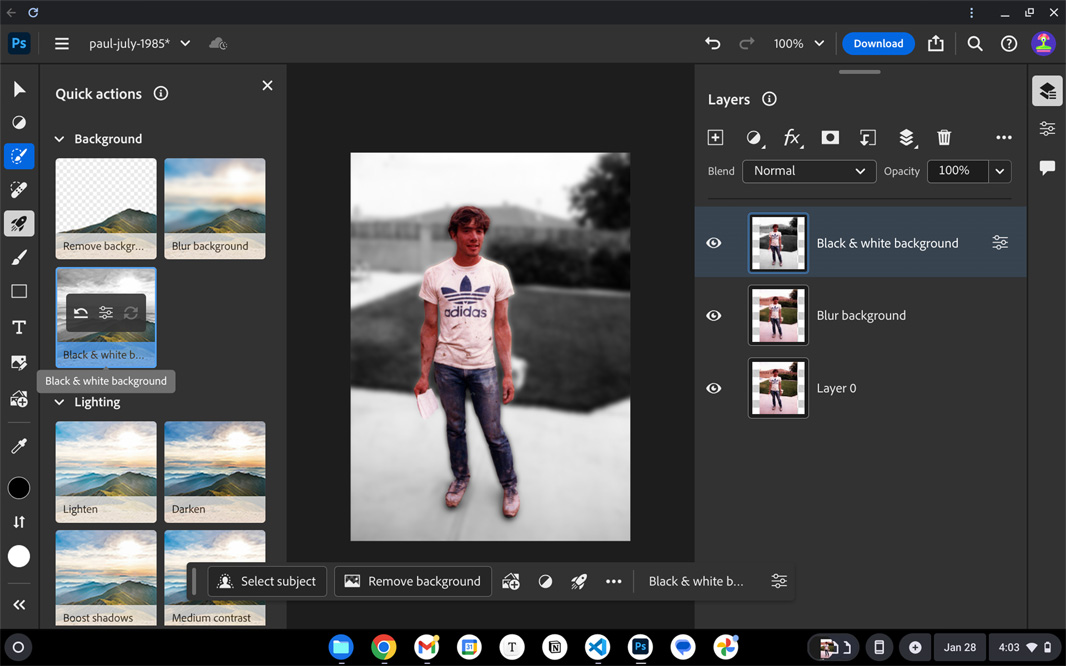
Task: Apply the Blur background quick action thumbnail
Action: pyautogui.click(x=215, y=208)
